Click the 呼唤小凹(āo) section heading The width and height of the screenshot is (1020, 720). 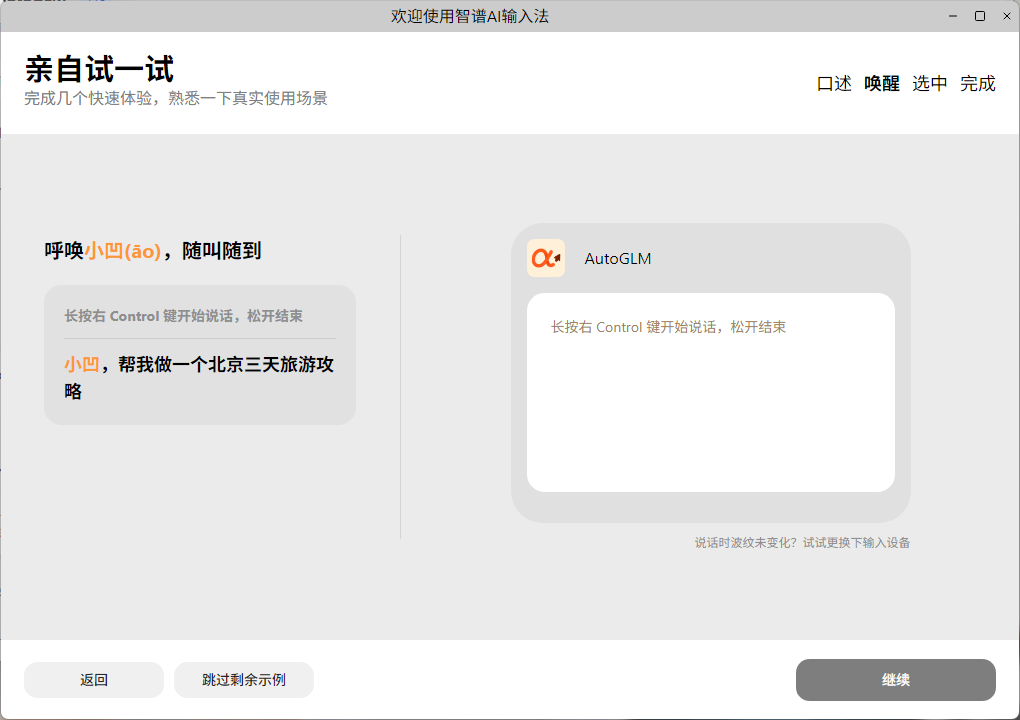tap(152, 251)
